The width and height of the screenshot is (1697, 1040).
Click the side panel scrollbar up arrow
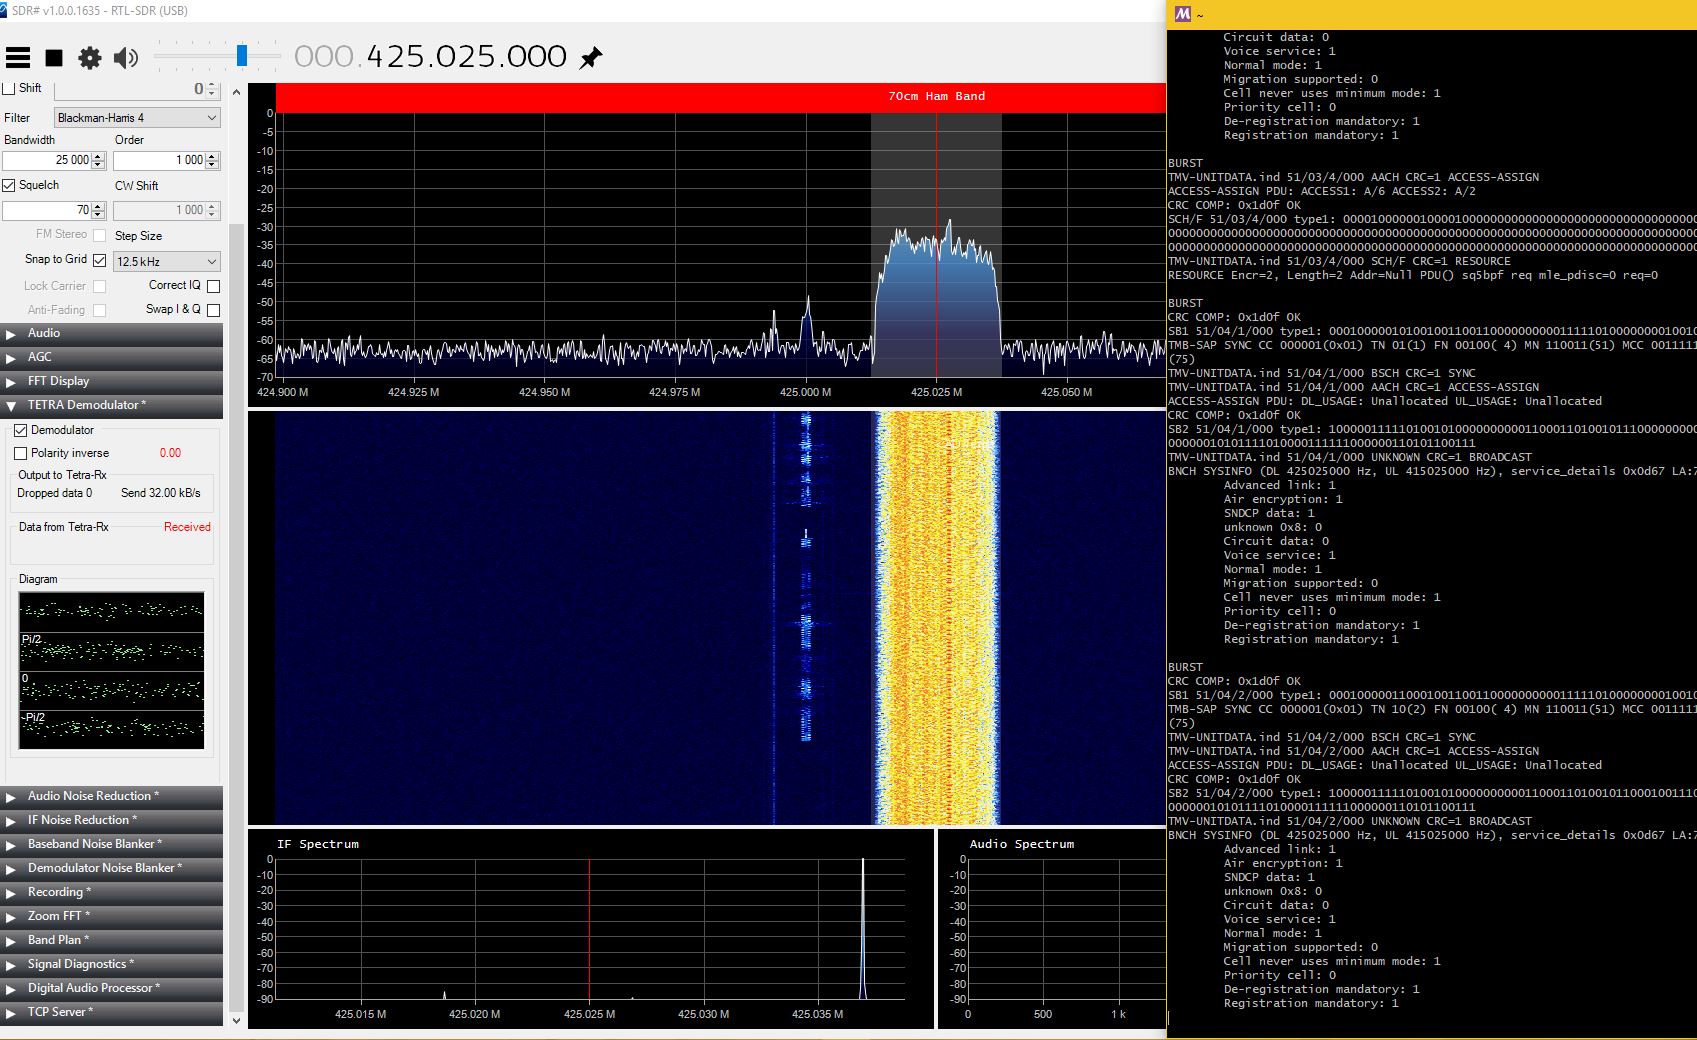236,92
